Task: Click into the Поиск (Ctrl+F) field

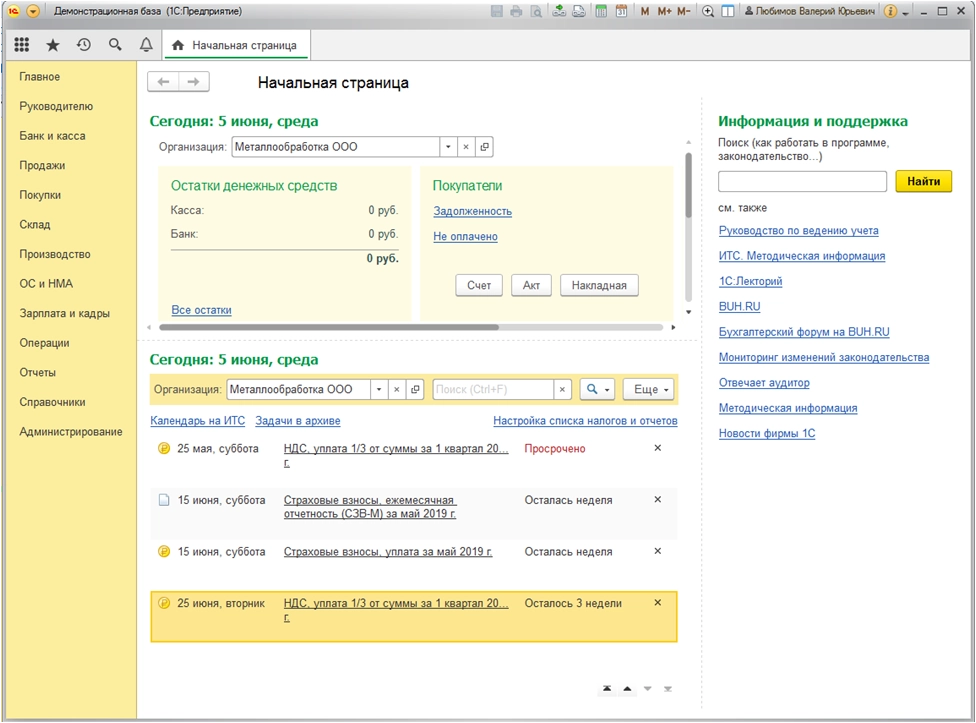Action: [x=493, y=389]
